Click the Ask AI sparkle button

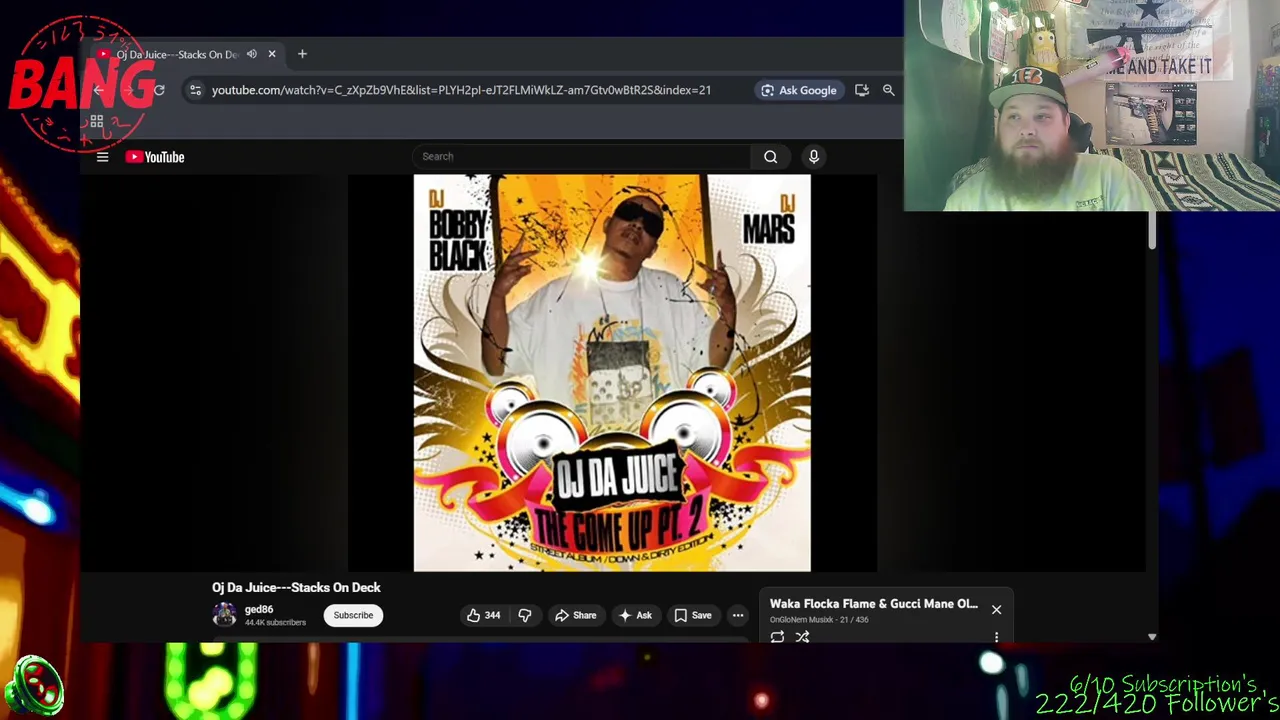(x=635, y=615)
